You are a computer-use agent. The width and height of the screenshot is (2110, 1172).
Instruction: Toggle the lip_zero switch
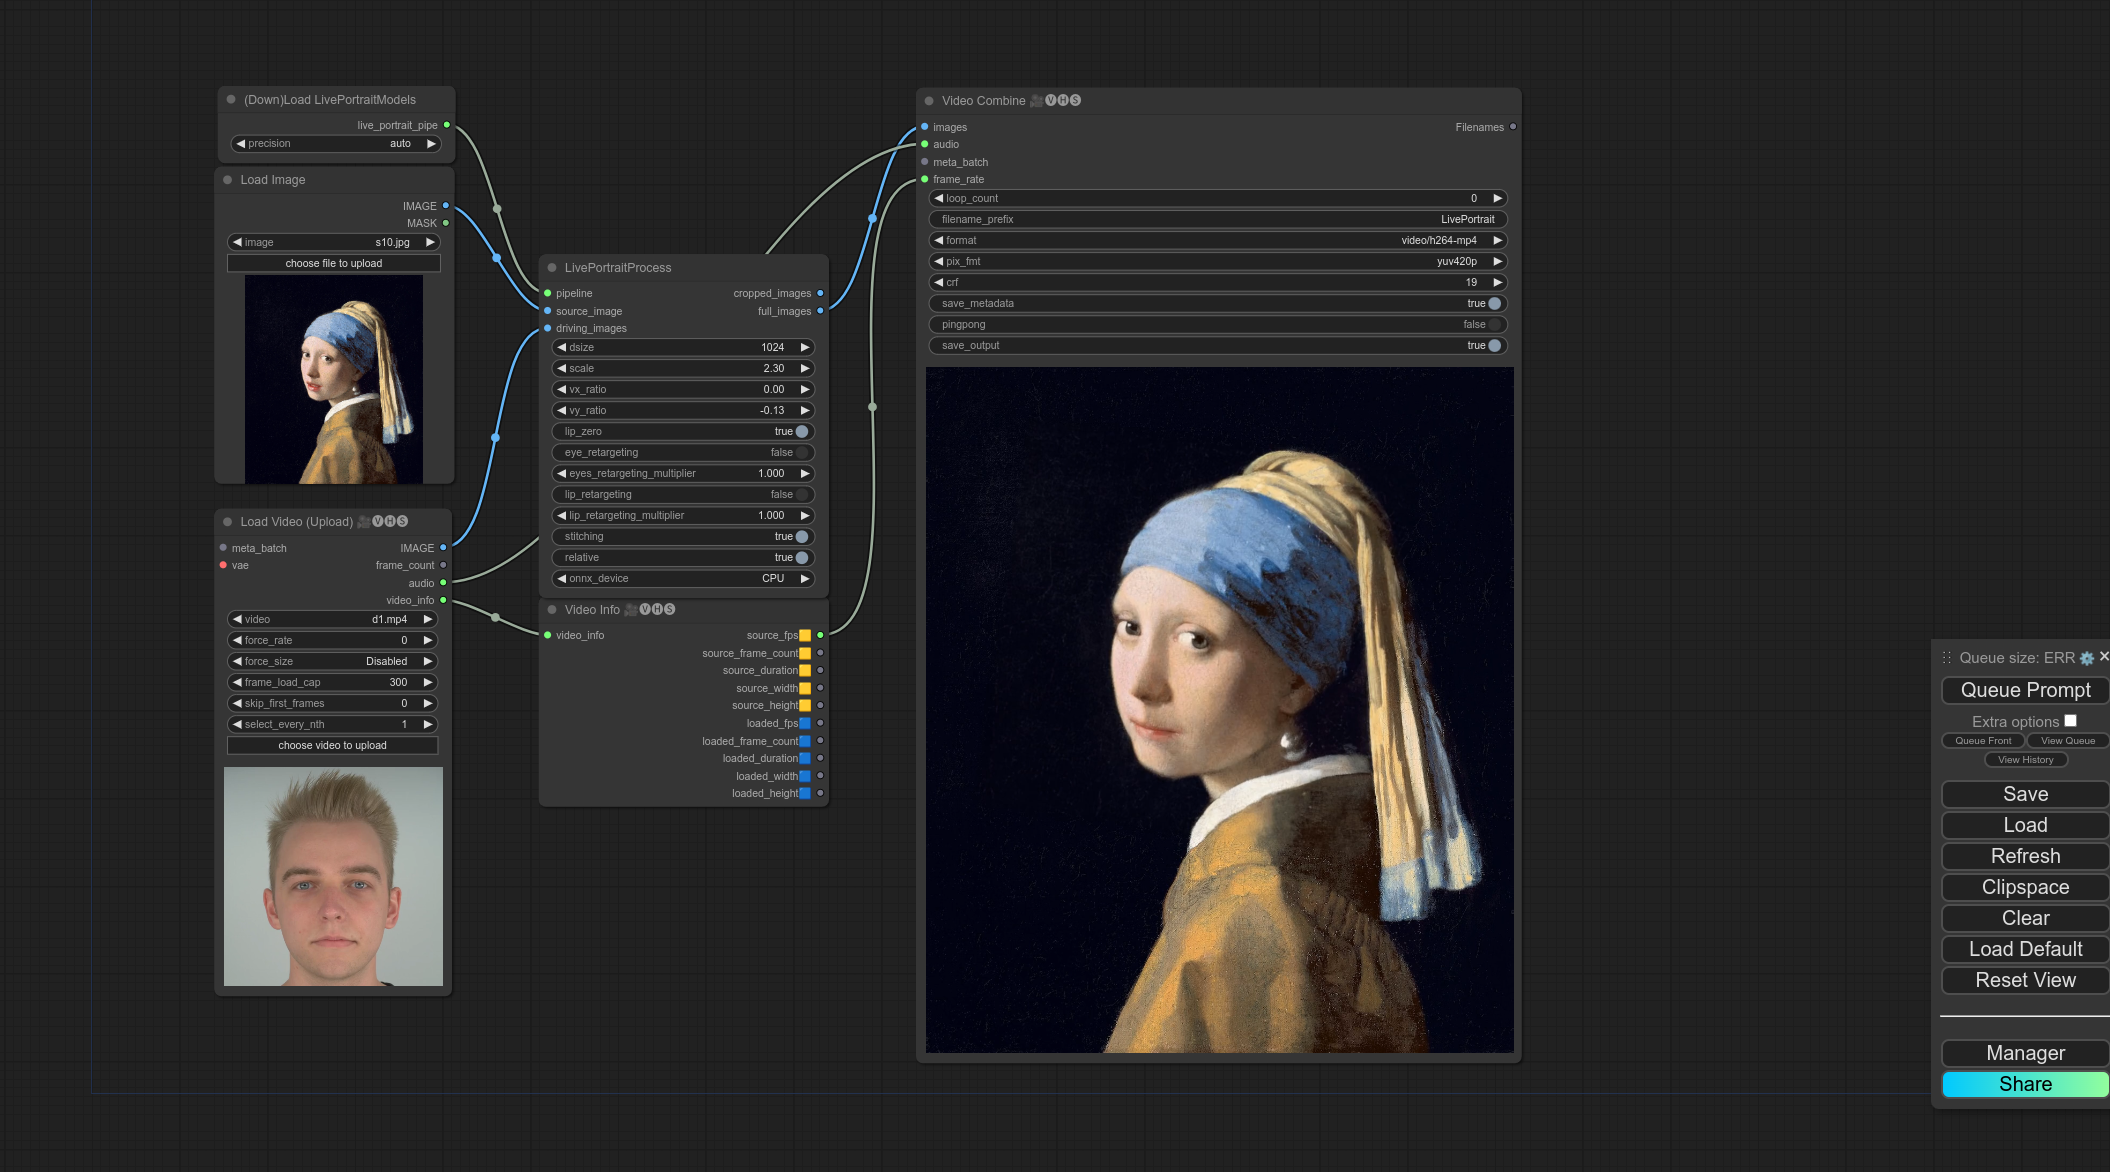tap(802, 432)
